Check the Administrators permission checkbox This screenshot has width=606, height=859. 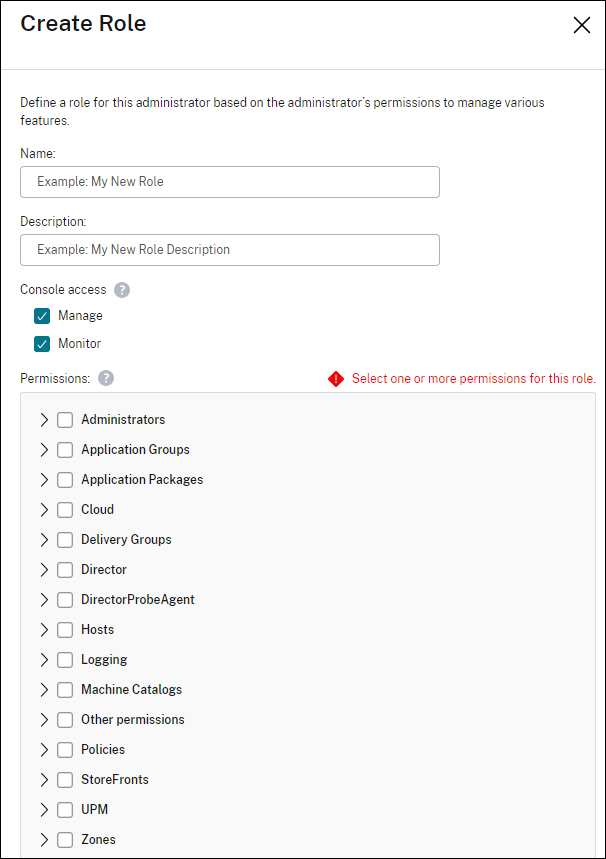(65, 419)
